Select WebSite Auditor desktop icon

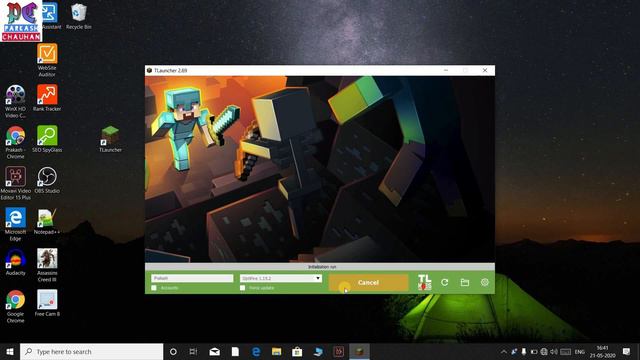tap(47, 60)
